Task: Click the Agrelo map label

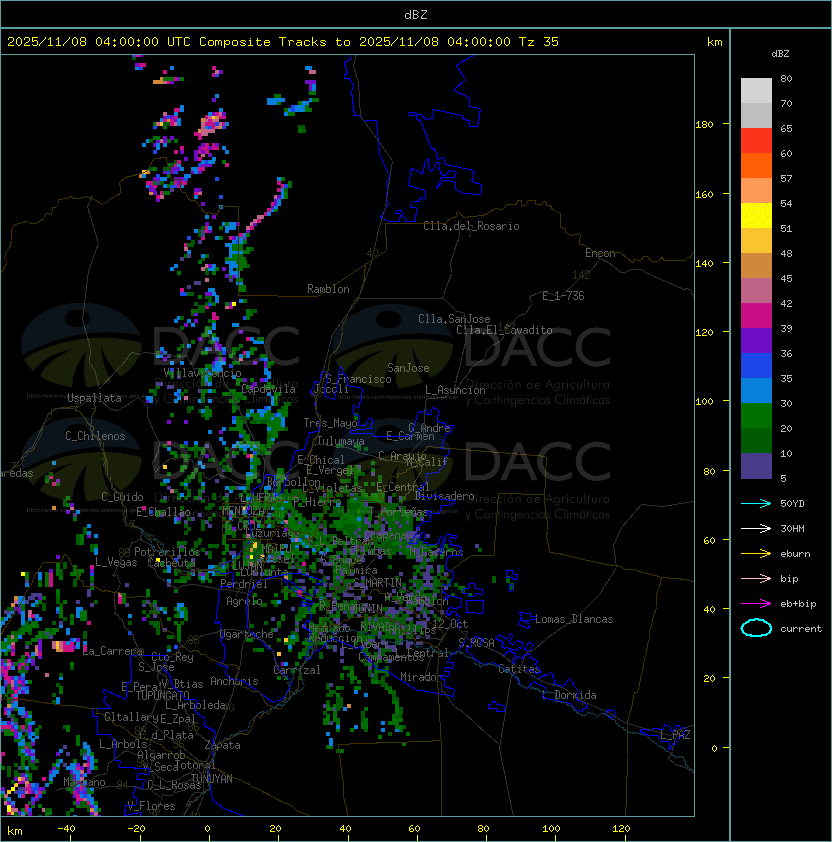Action: [x=244, y=601]
